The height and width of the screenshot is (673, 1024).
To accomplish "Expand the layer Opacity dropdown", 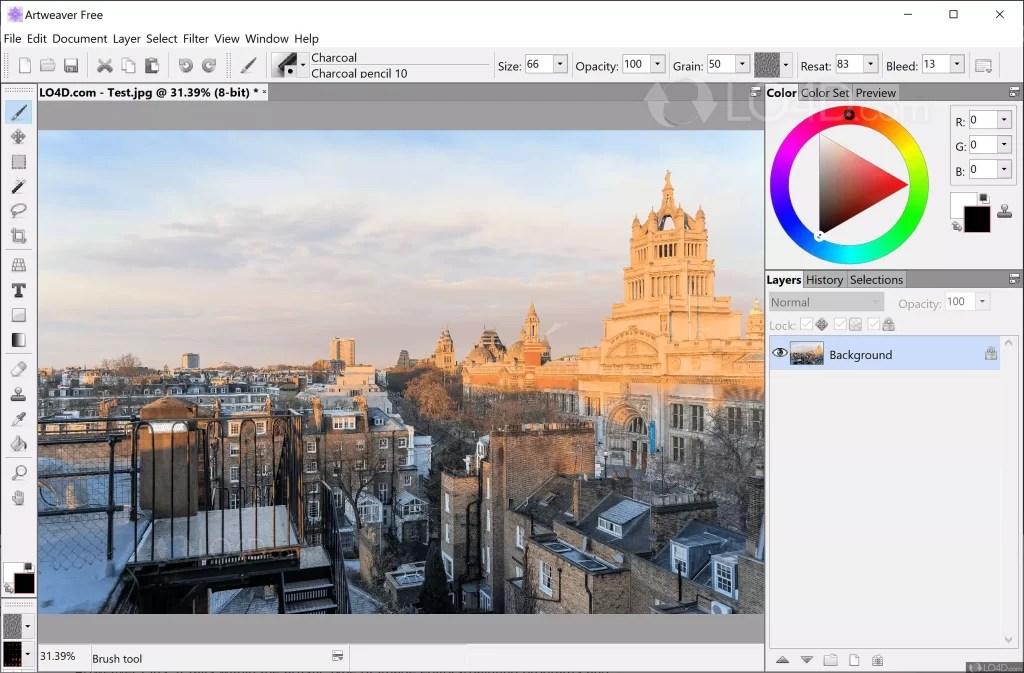I will (x=980, y=301).
